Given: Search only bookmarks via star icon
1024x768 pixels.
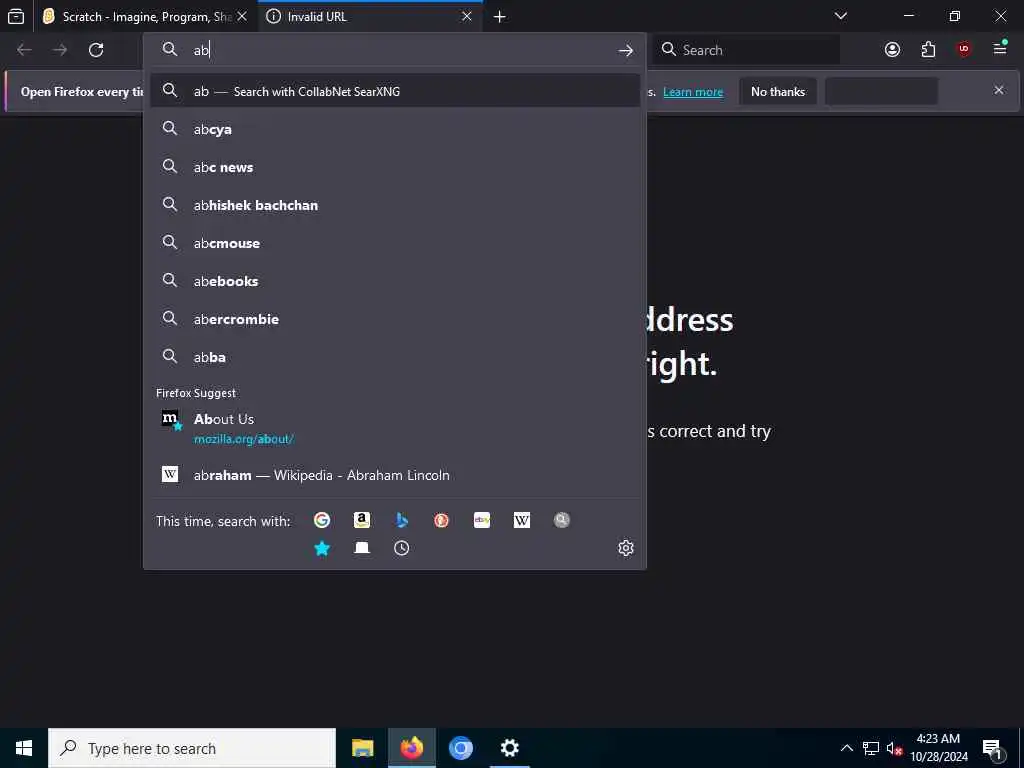Looking at the screenshot, I should 321,548.
